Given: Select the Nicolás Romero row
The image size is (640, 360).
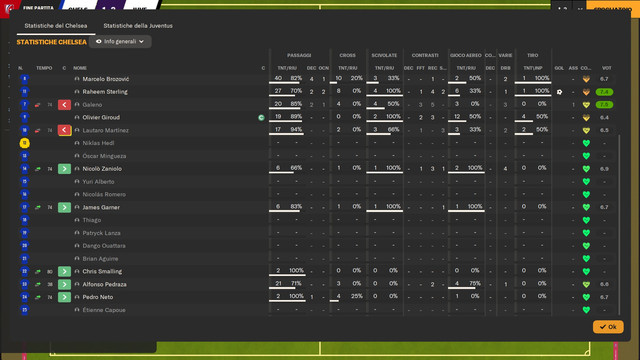Looking at the screenshot, I should [317, 194].
